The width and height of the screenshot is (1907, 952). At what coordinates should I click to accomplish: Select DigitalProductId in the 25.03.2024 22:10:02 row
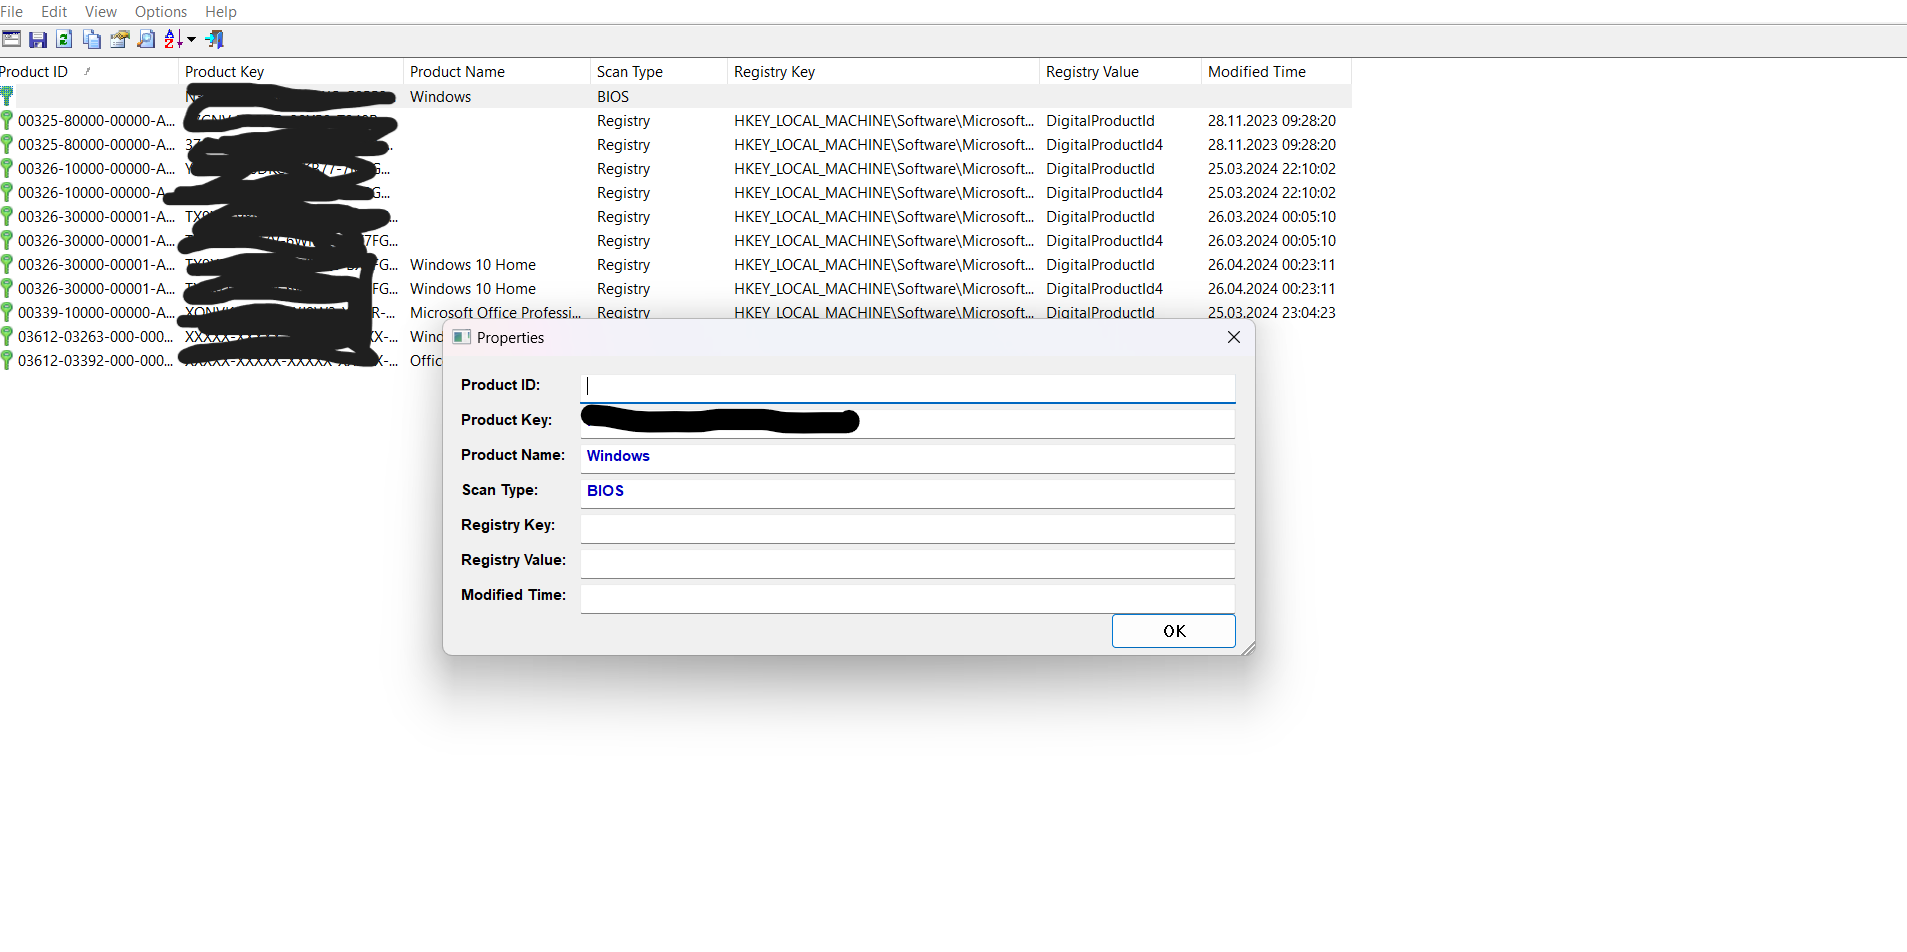(1101, 169)
